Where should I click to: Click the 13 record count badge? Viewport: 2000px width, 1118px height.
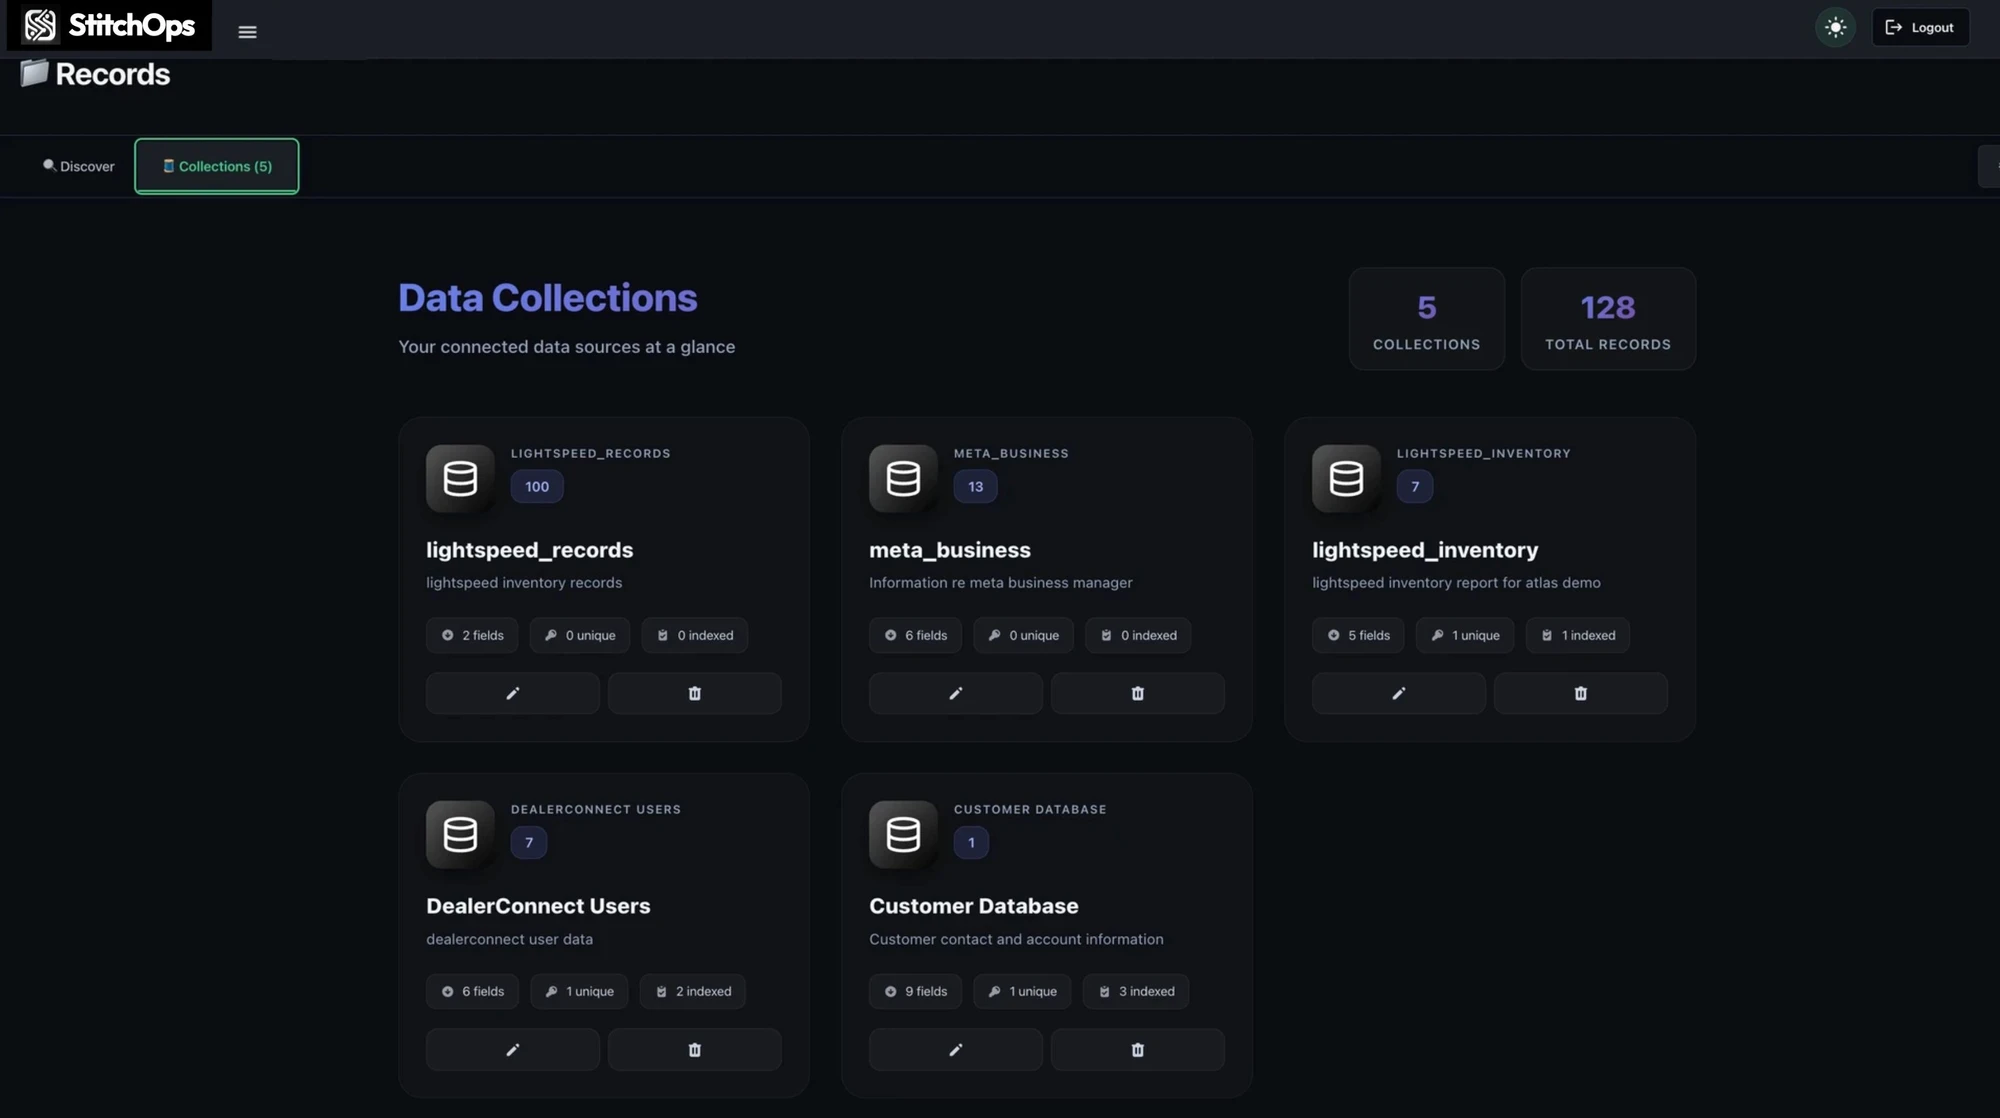click(x=976, y=487)
